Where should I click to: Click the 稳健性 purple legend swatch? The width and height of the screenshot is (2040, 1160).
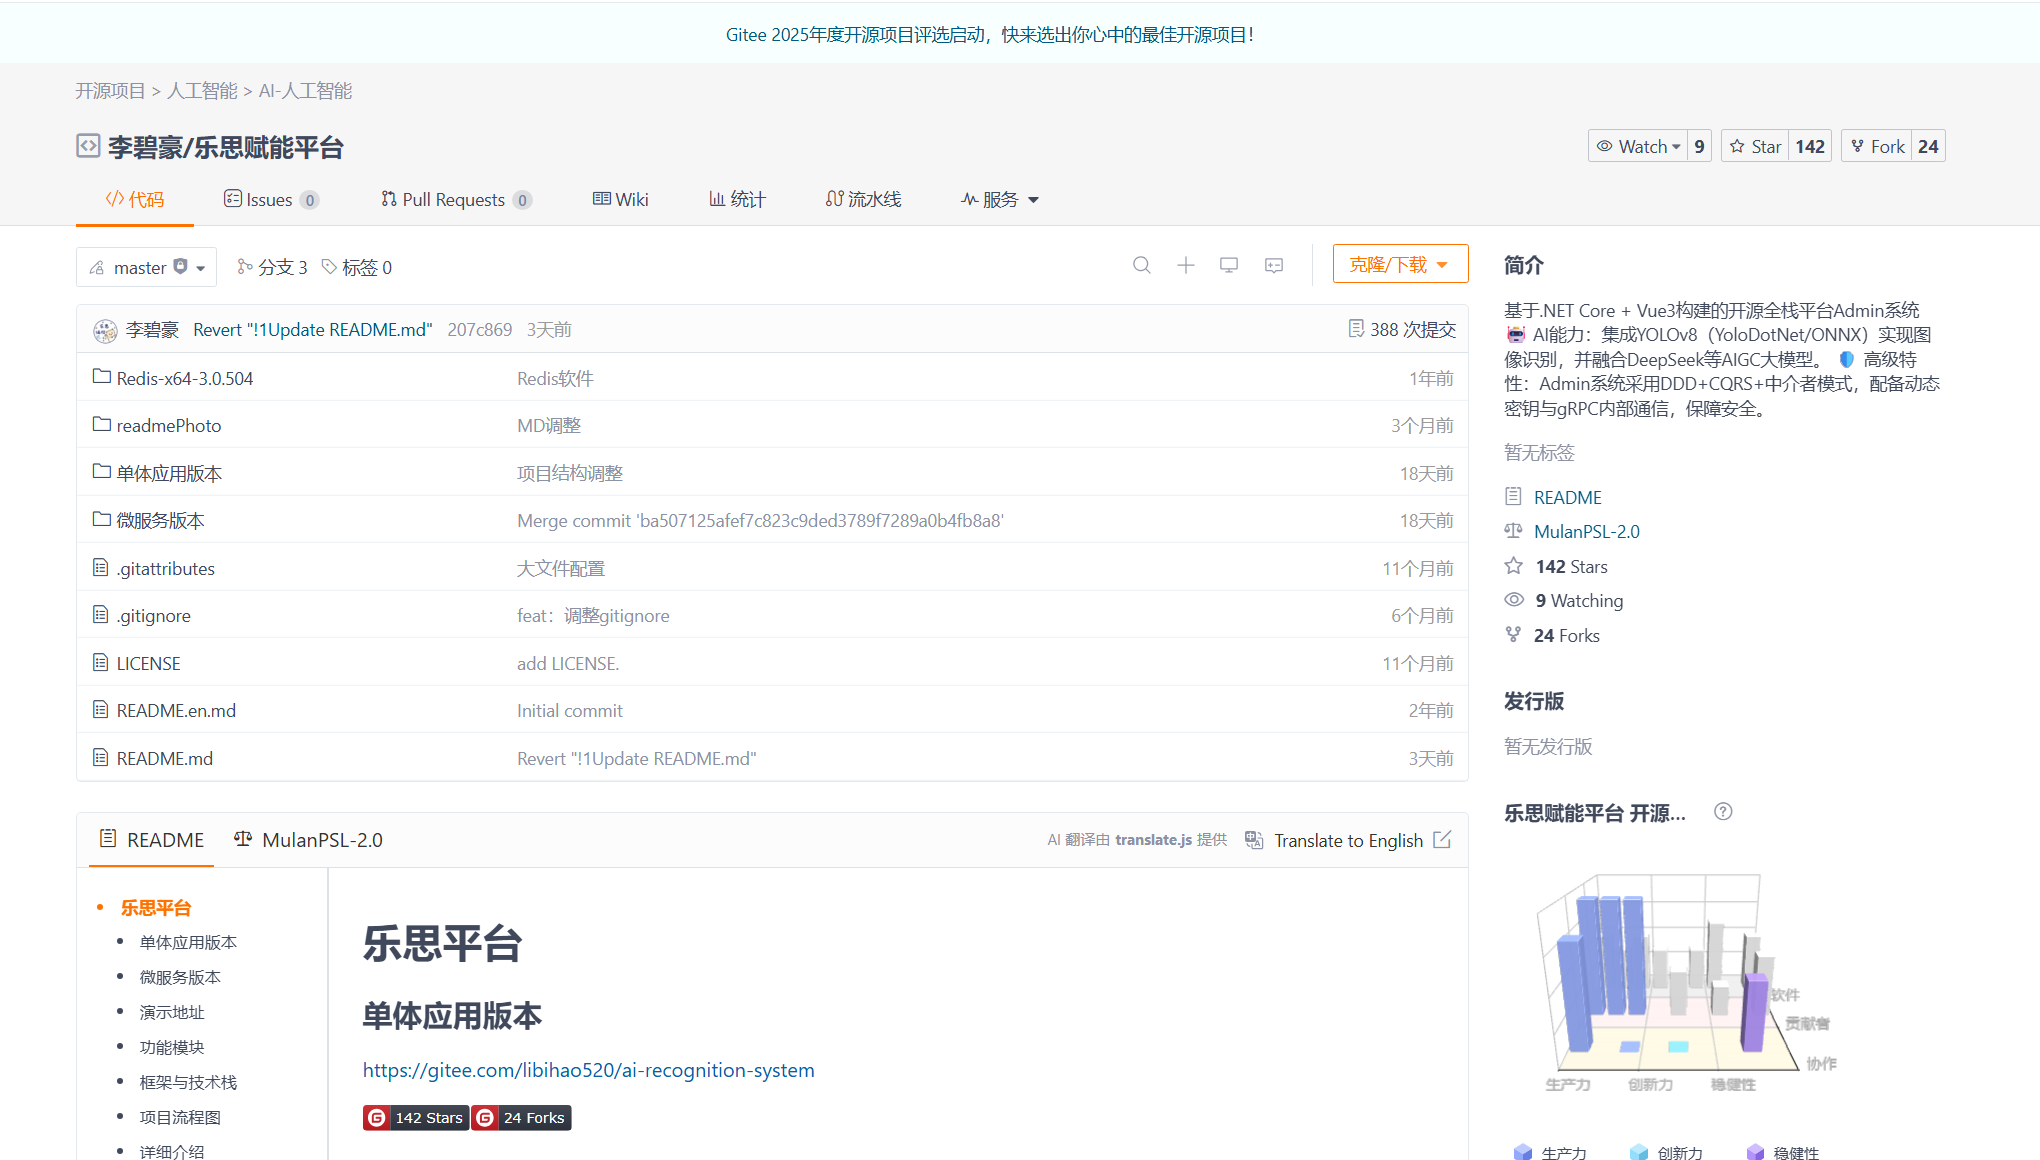click(1755, 1152)
